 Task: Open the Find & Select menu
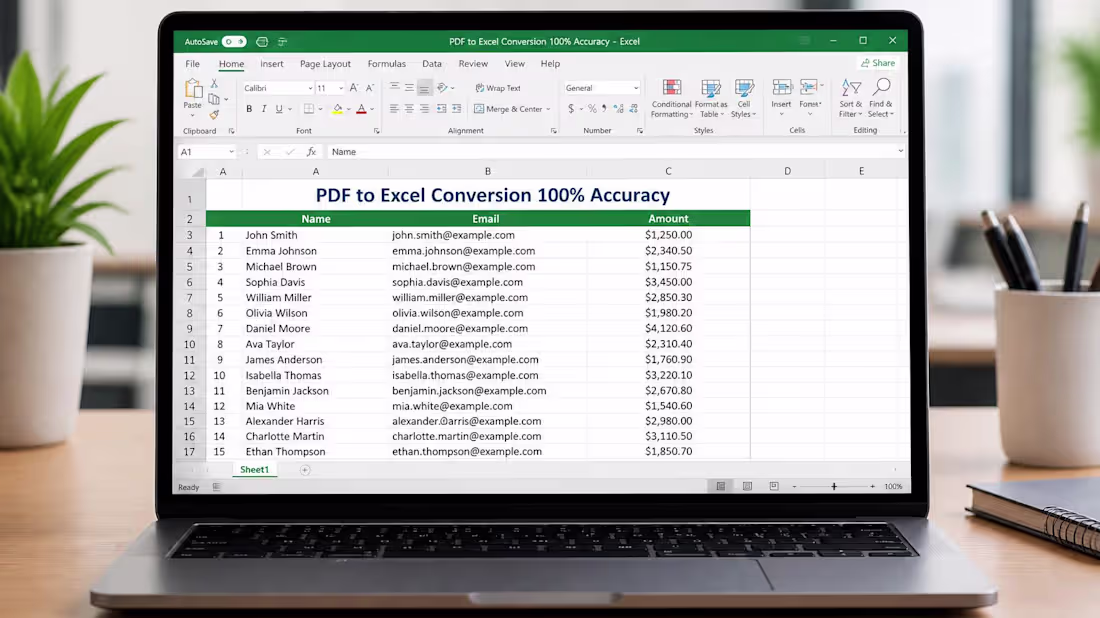881,98
